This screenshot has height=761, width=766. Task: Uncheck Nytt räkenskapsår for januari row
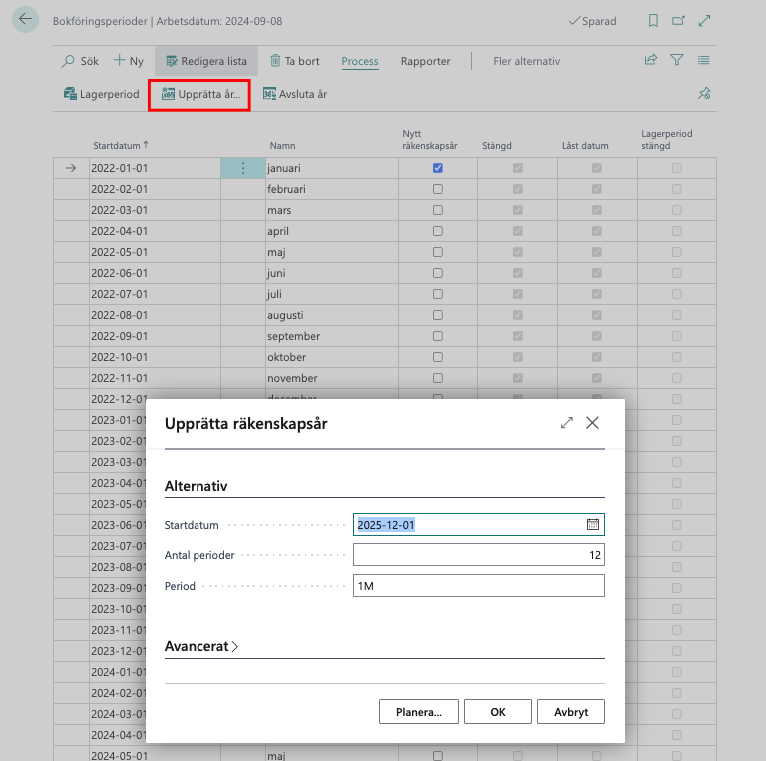[x=437, y=168]
